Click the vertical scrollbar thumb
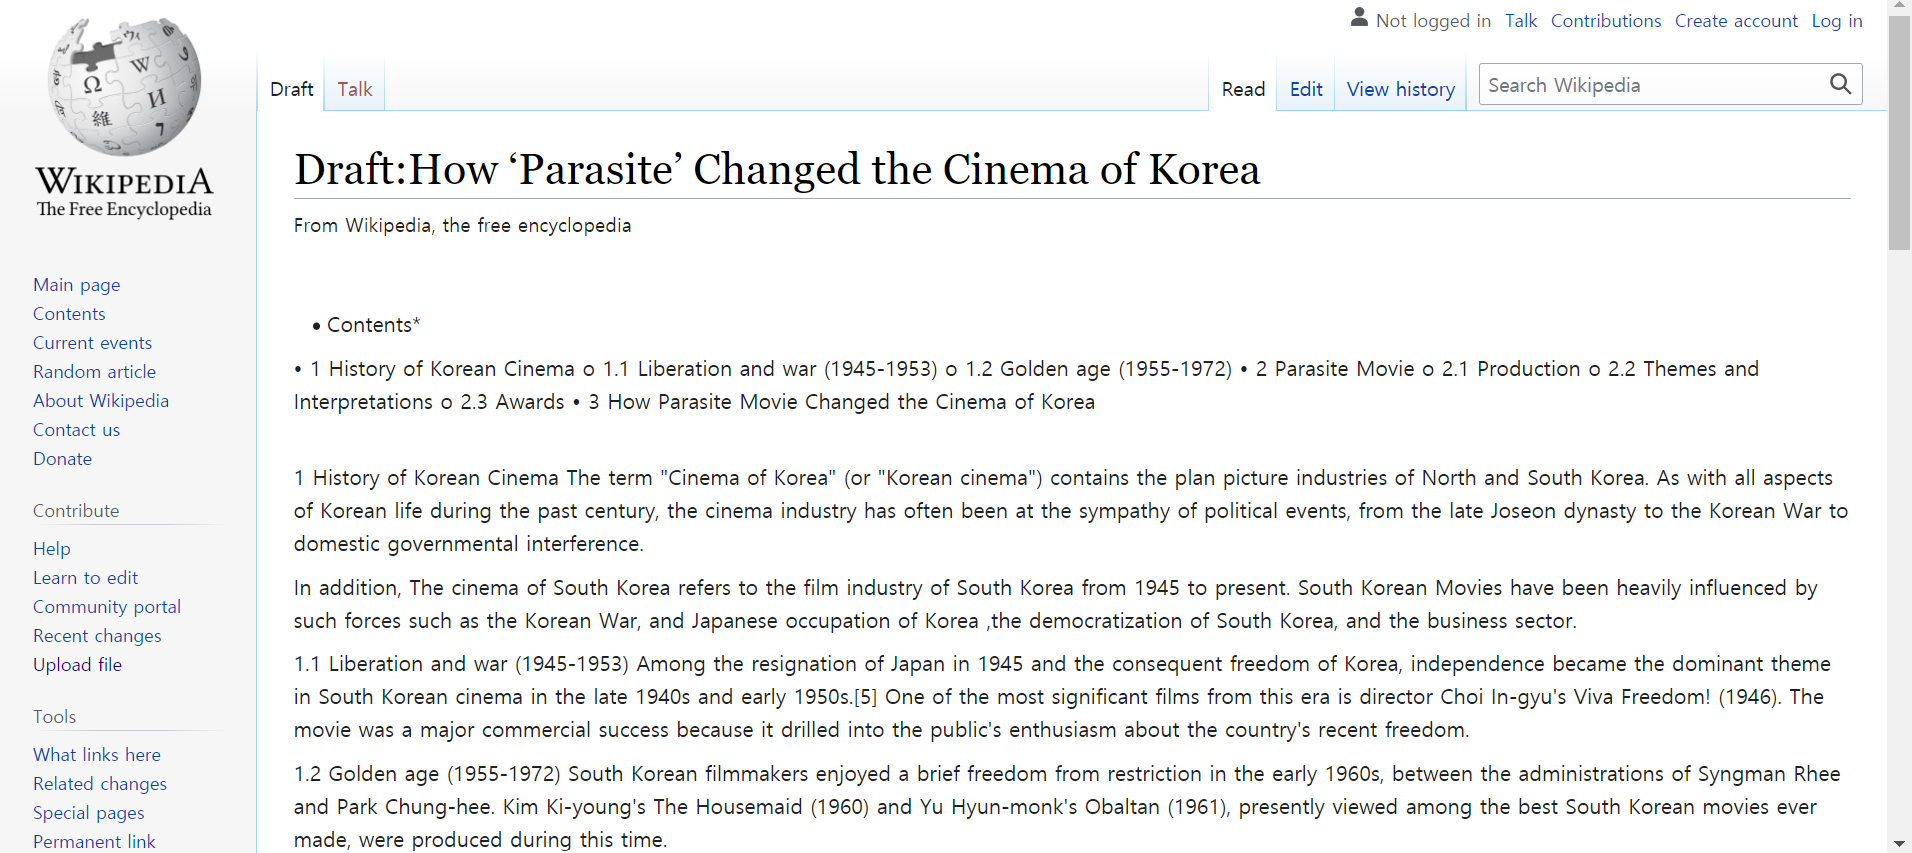 tap(1899, 133)
